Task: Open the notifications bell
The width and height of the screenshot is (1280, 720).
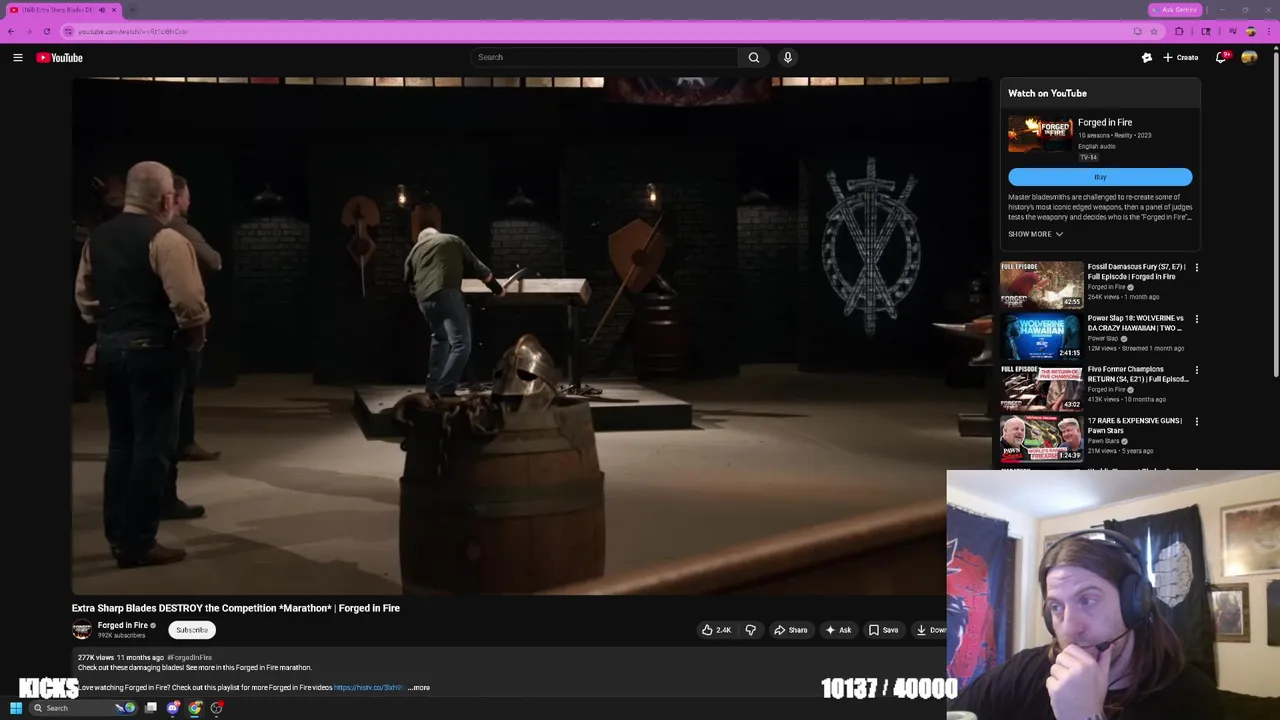Action: click(x=1220, y=58)
